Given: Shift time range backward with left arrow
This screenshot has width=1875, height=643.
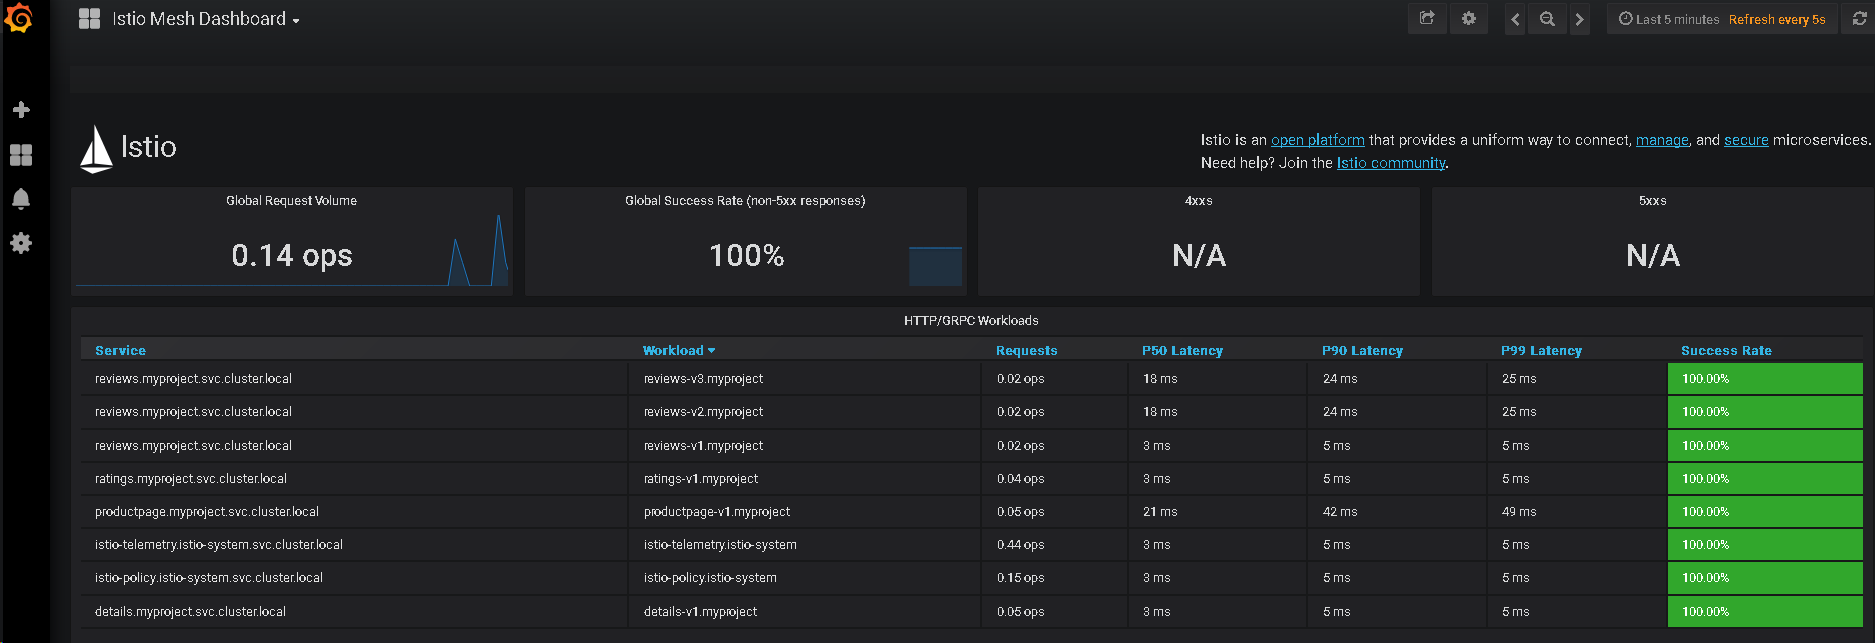Looking at the screenshot, I should click(1515, 19).
